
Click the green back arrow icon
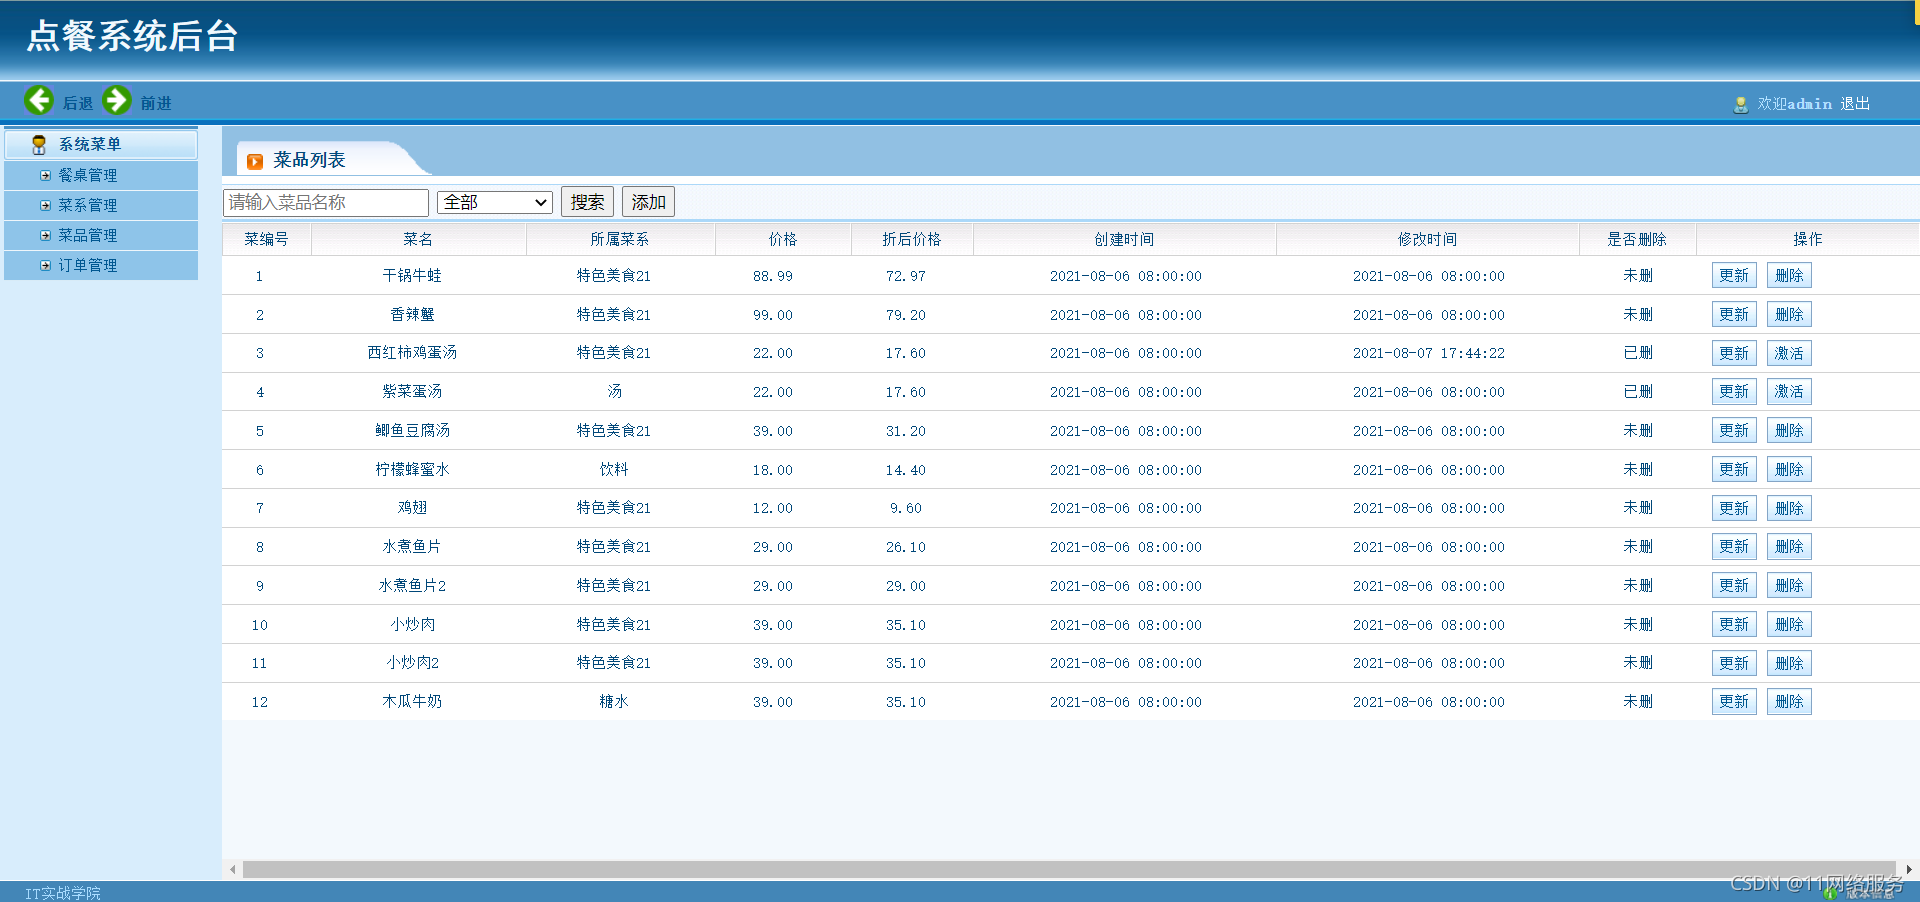coord(39,100)
